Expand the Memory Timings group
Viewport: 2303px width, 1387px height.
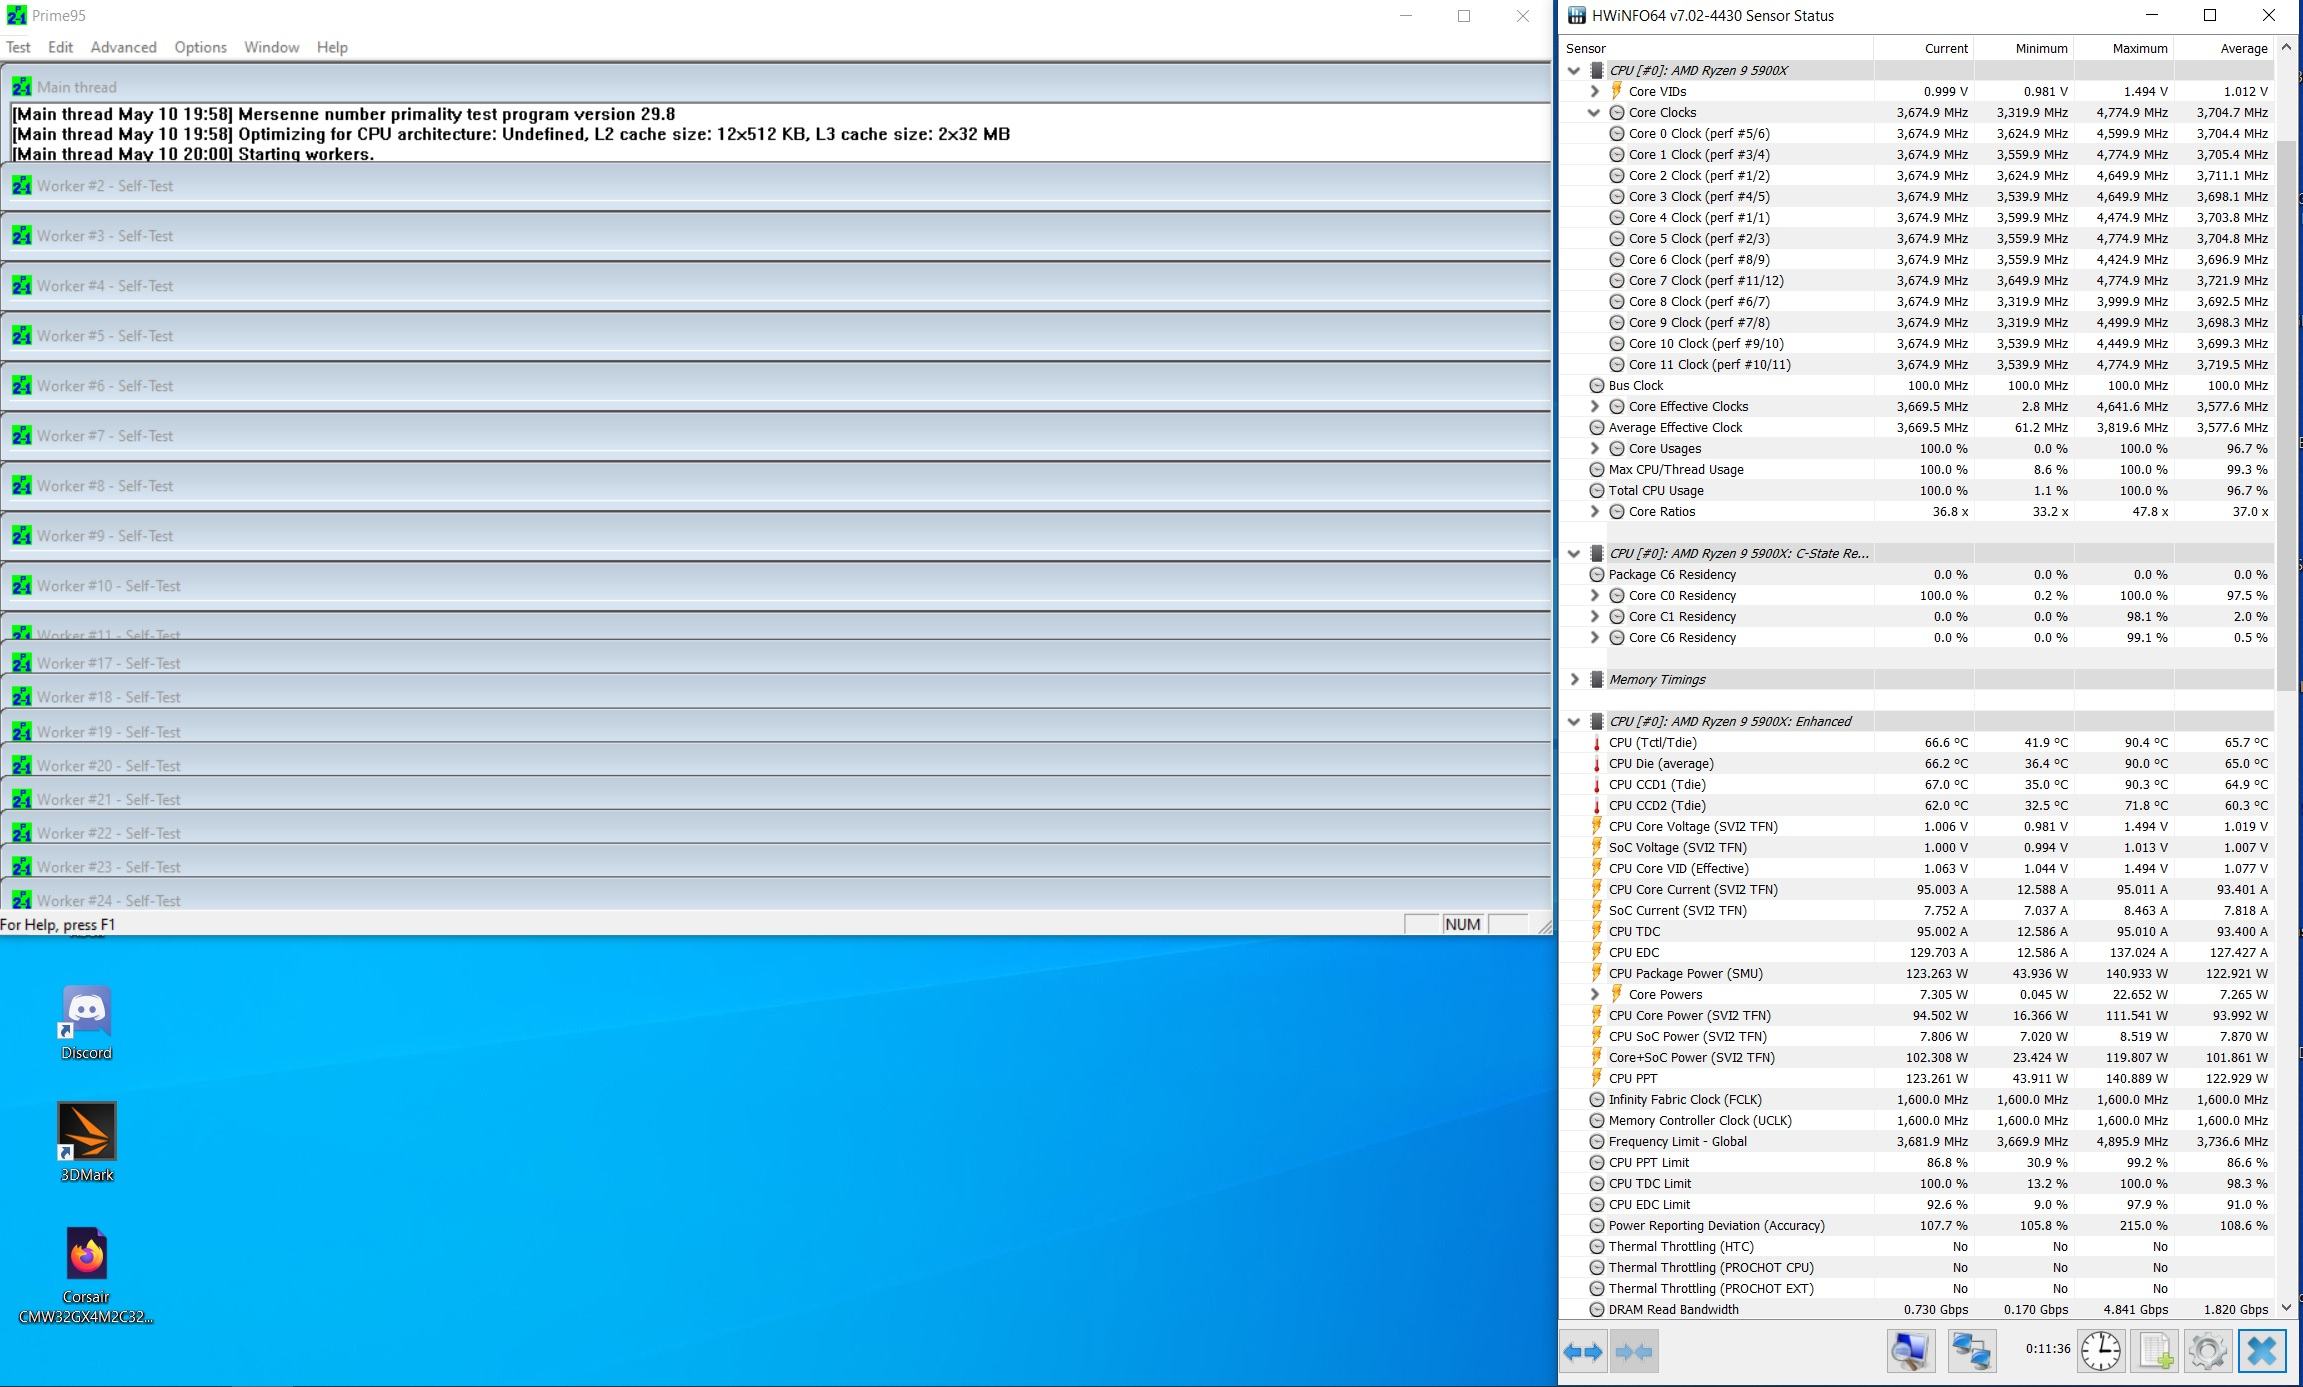(x=1574, y=680)
